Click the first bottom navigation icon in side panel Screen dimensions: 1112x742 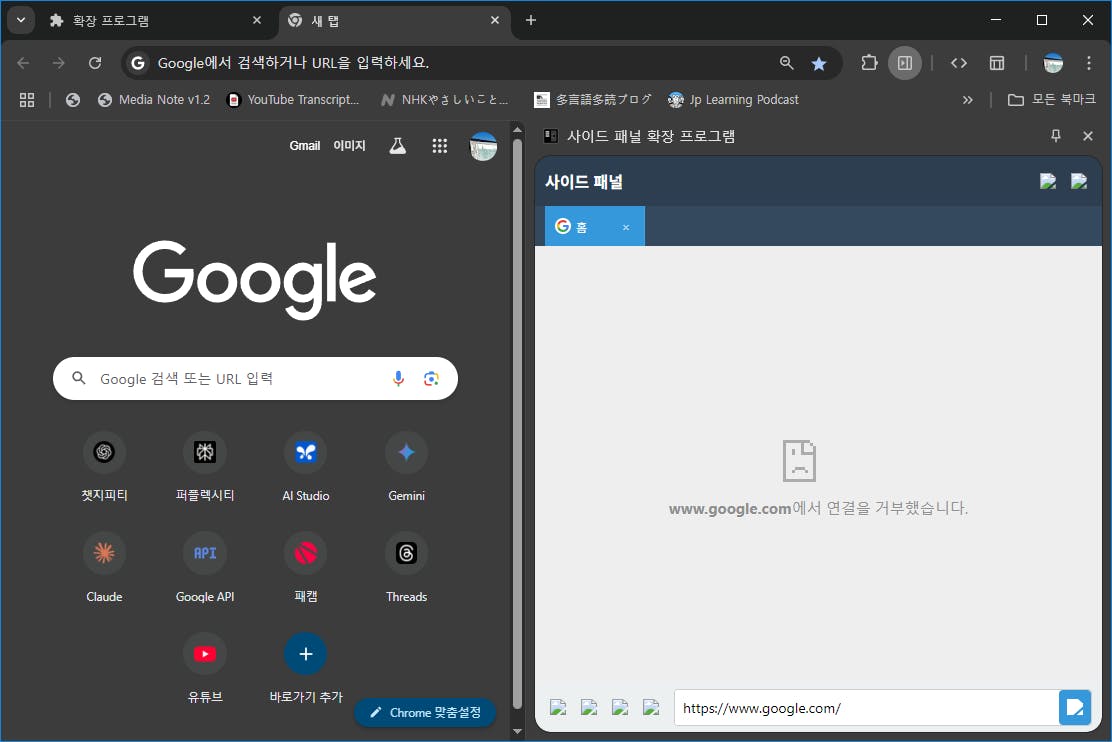click(558, 707)
